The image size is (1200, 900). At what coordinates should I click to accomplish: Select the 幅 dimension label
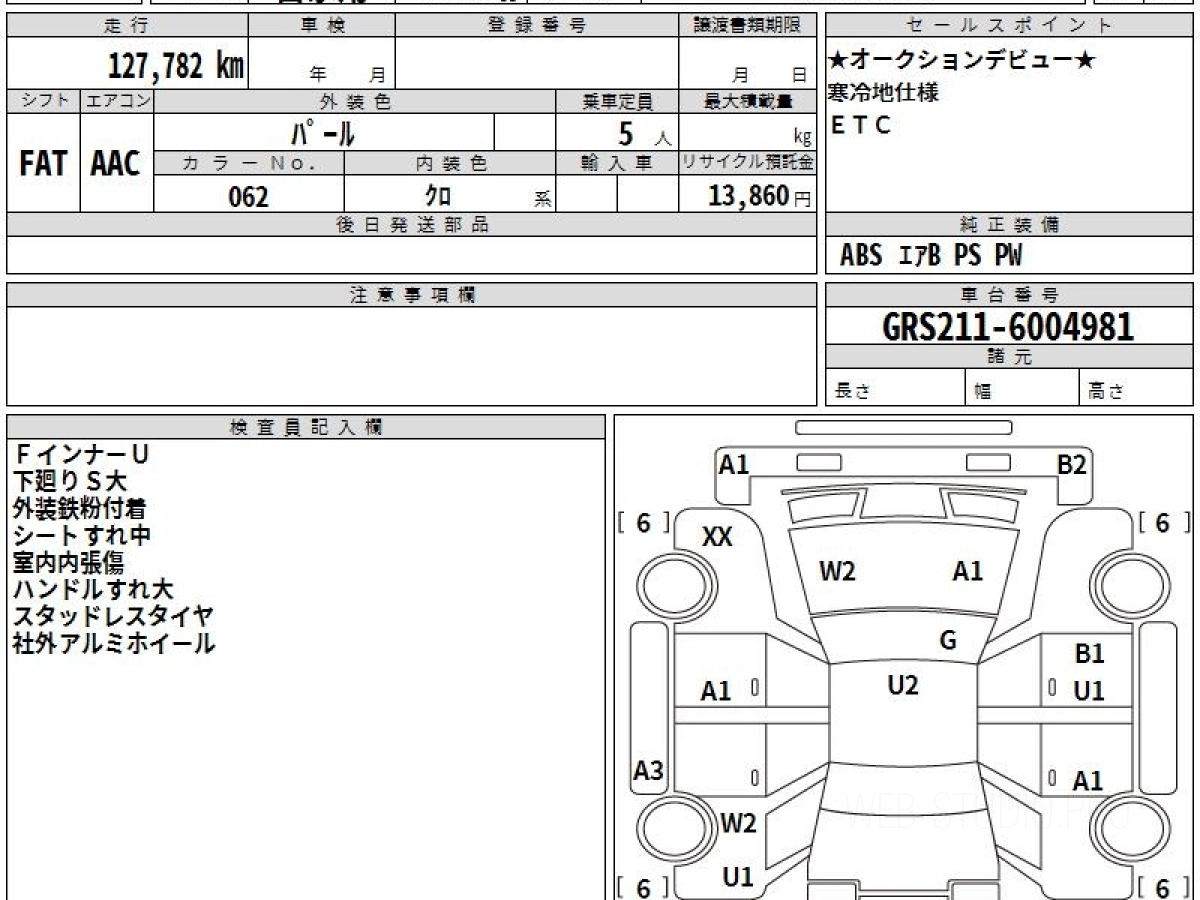point(983,392)
